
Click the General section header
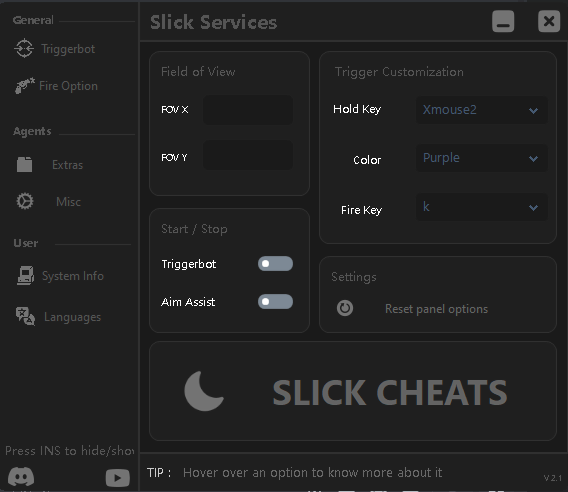click(33, 20)
